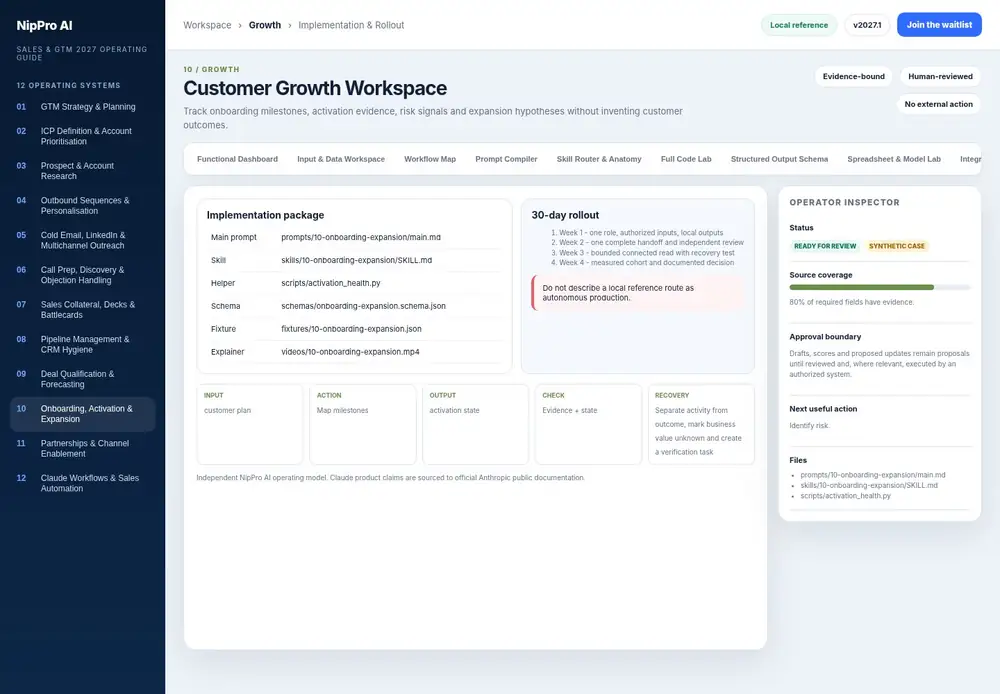This screenshot has height=694, width=1000.
Task: Click main.md in inspector Files list
Action: (872, 475)
